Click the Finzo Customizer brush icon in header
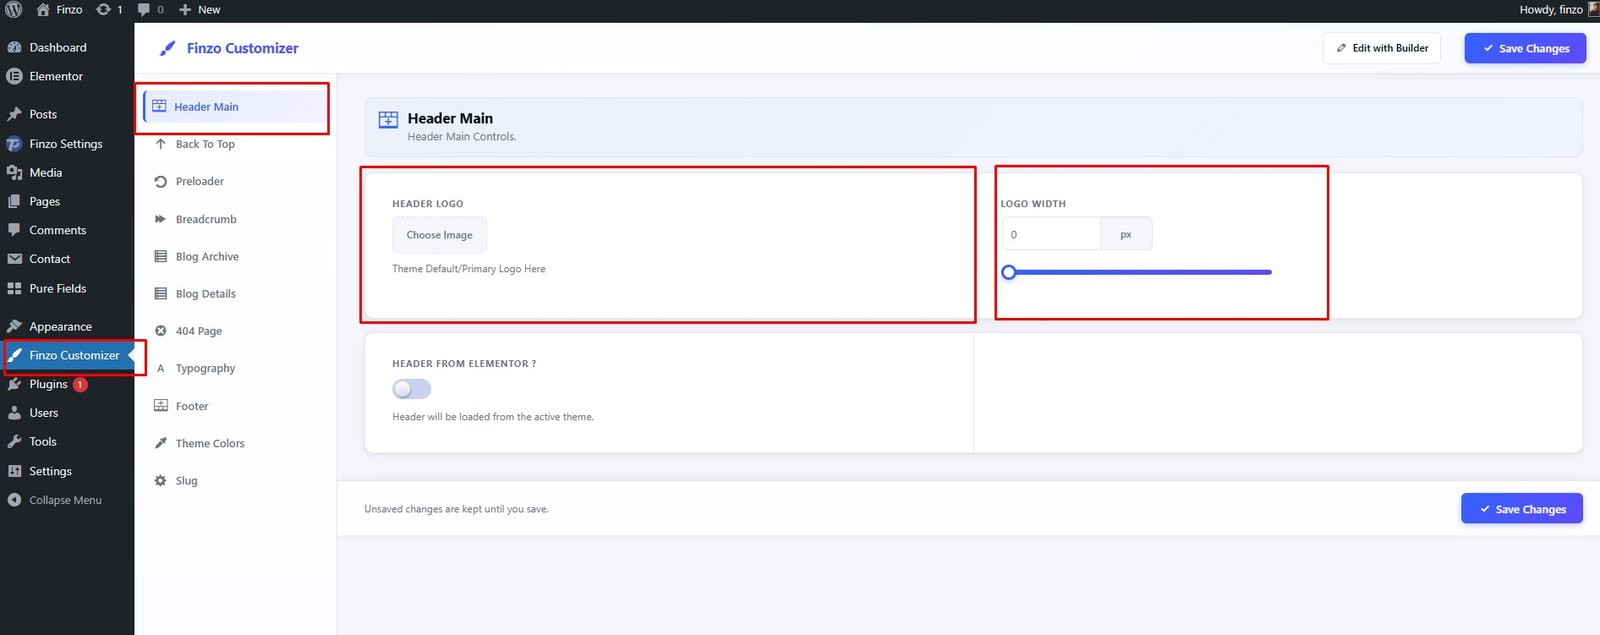 [x=168, y=48]
